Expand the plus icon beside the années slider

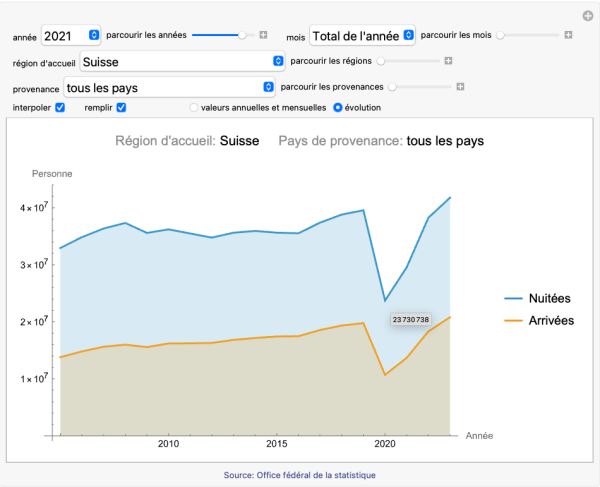tap(263, 35)
